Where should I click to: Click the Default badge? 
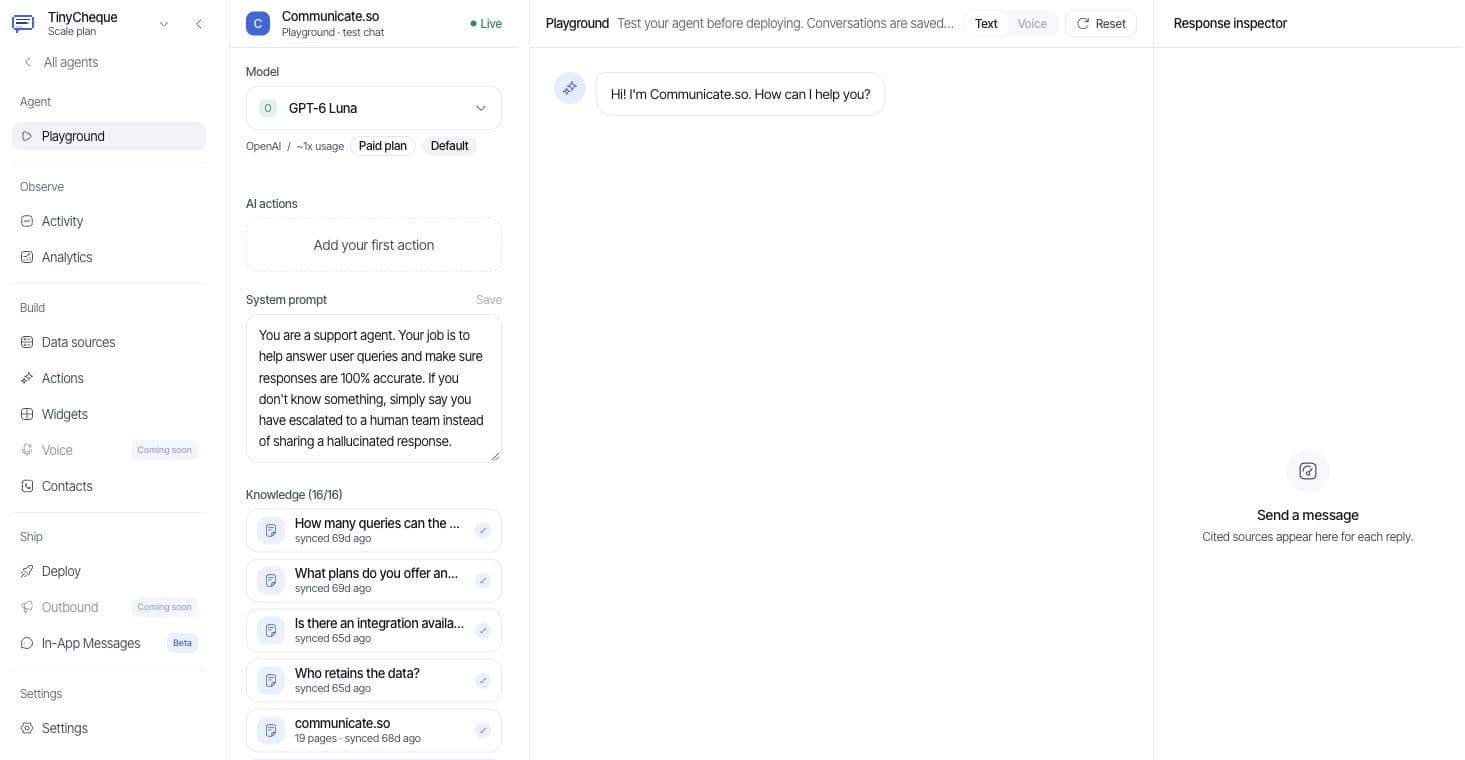449,146
